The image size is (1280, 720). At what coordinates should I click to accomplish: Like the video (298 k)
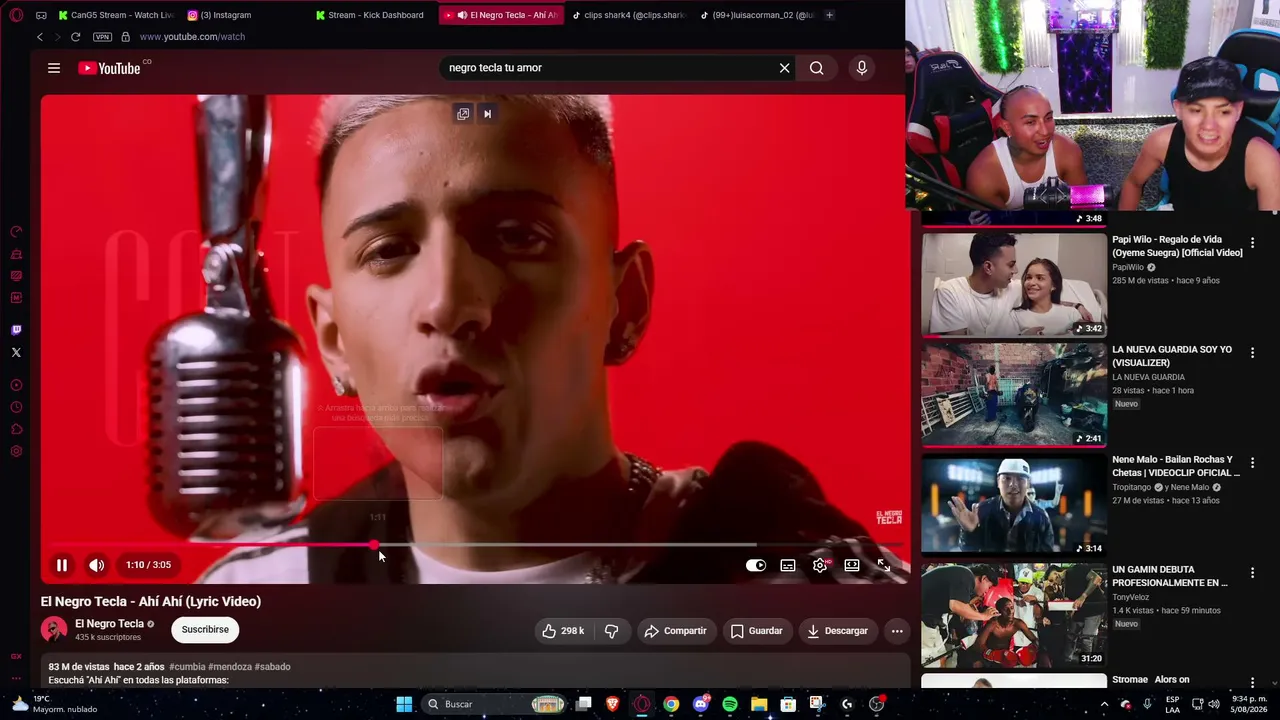[x=563, y=631]
